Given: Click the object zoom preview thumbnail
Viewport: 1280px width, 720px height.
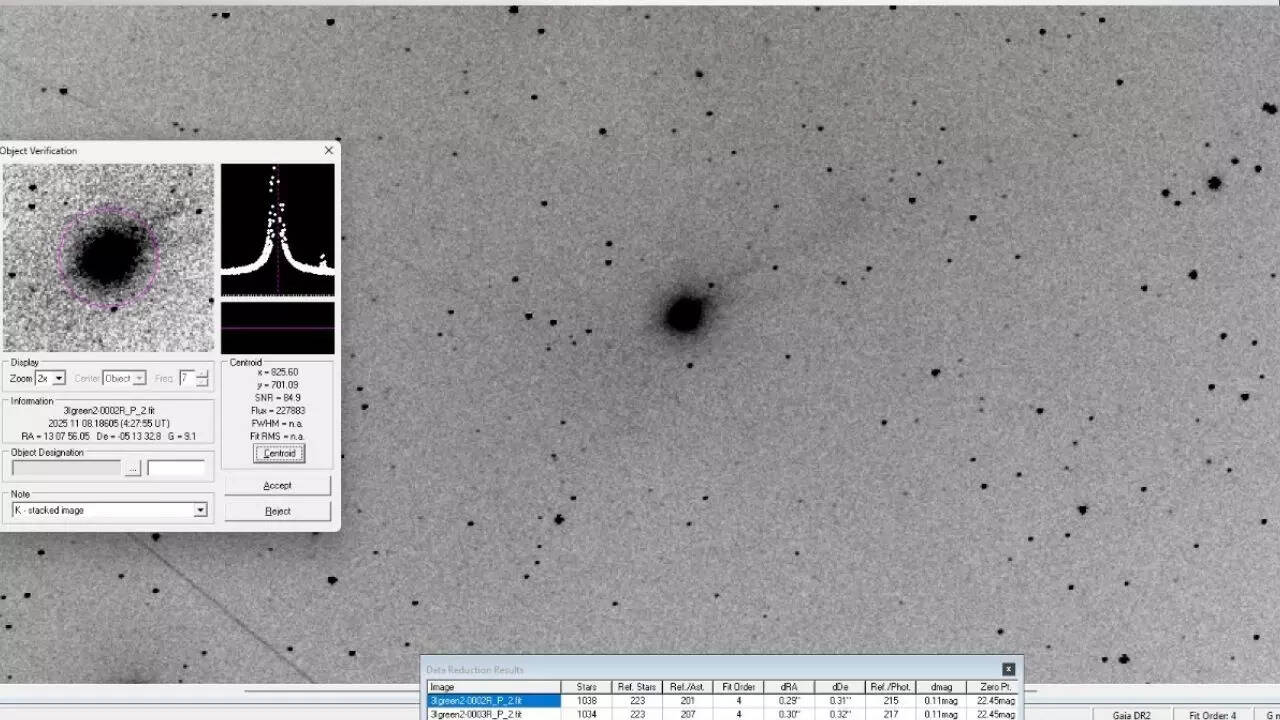Looking at the screenshot, I should coord(108,257).
